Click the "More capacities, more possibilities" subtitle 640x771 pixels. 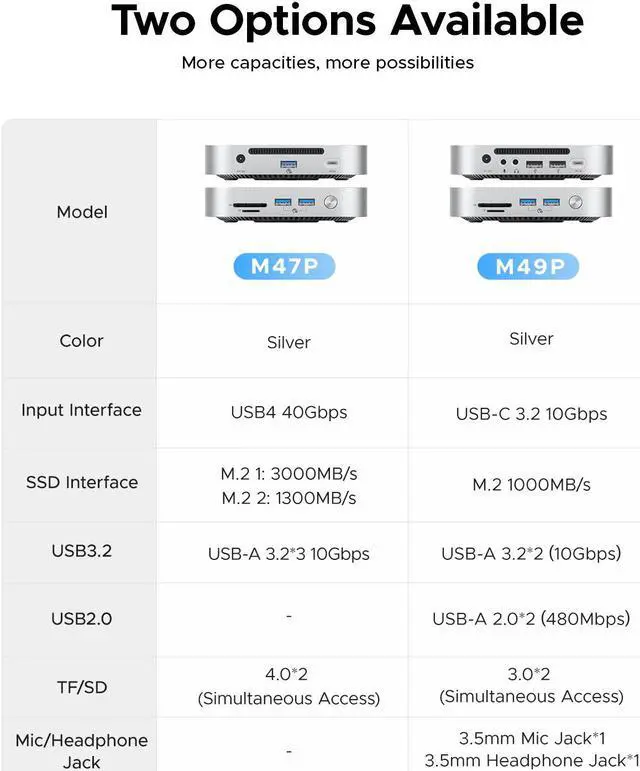328,63
